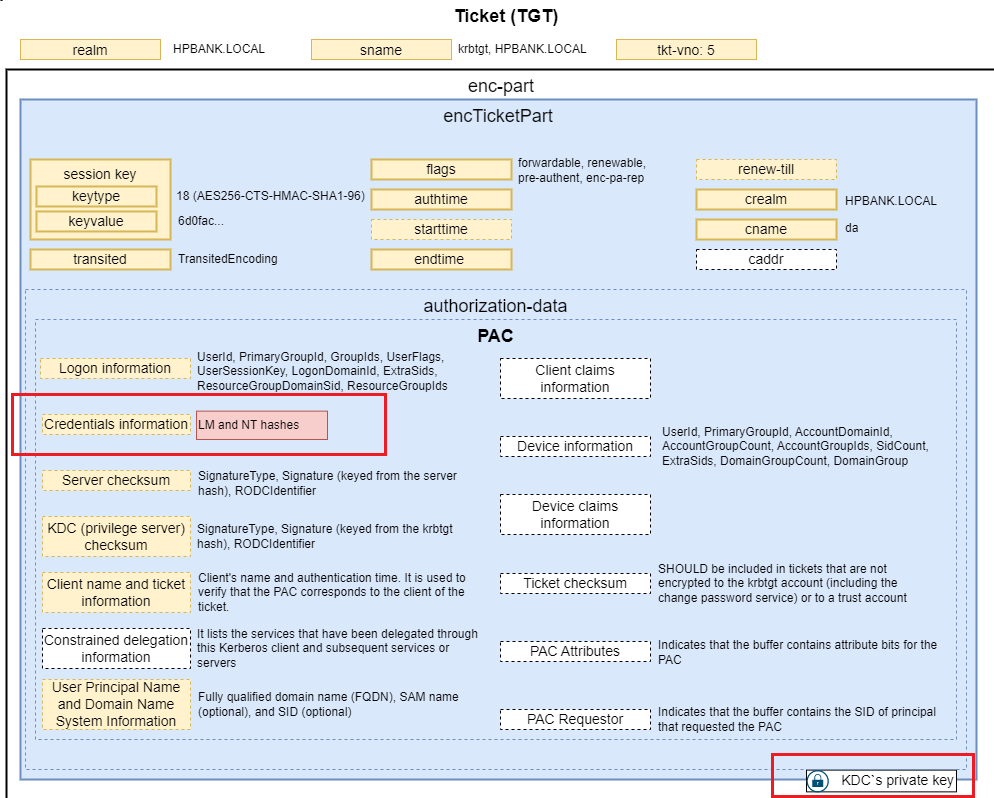Select the authtime box

coord(441,199)
